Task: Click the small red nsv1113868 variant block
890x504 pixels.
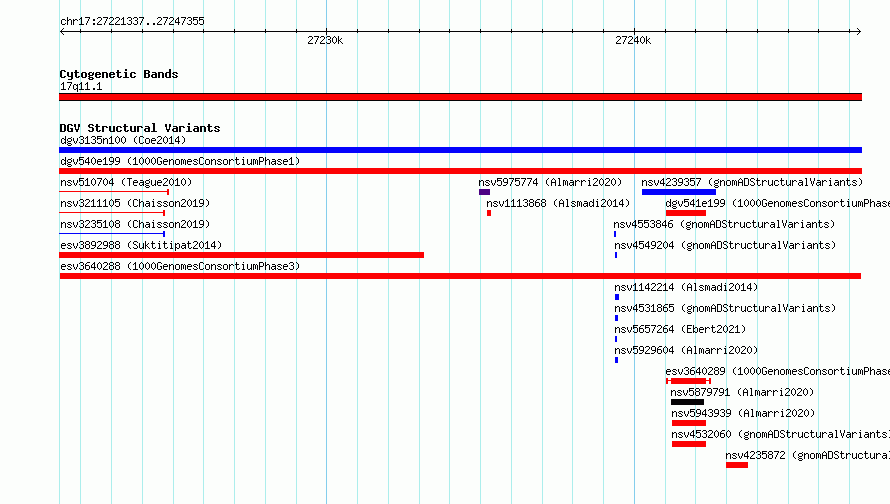Action: (489, 213)
